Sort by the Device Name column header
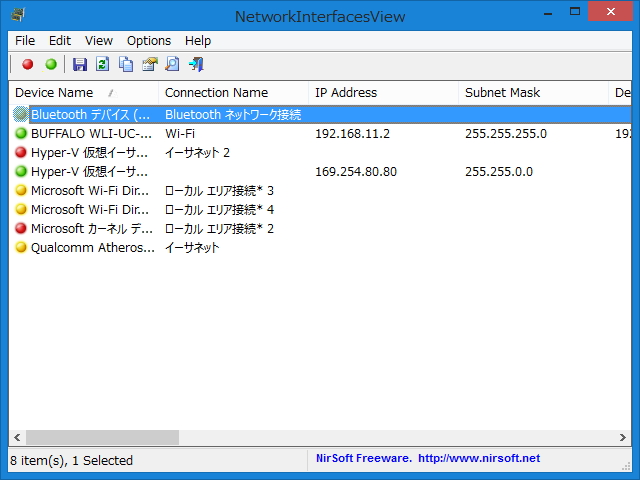The height and width of the screenshot is (480, 640). [84, 93]
